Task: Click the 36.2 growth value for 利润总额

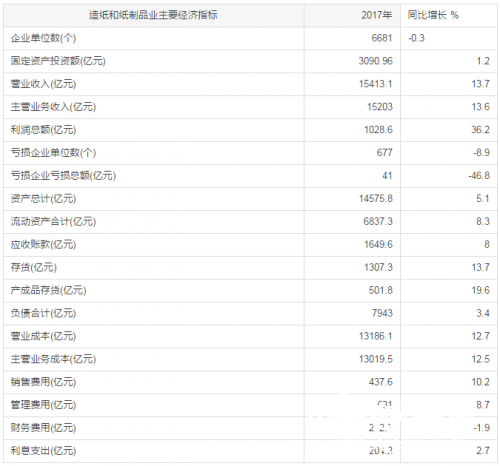Action: [480, 130]
